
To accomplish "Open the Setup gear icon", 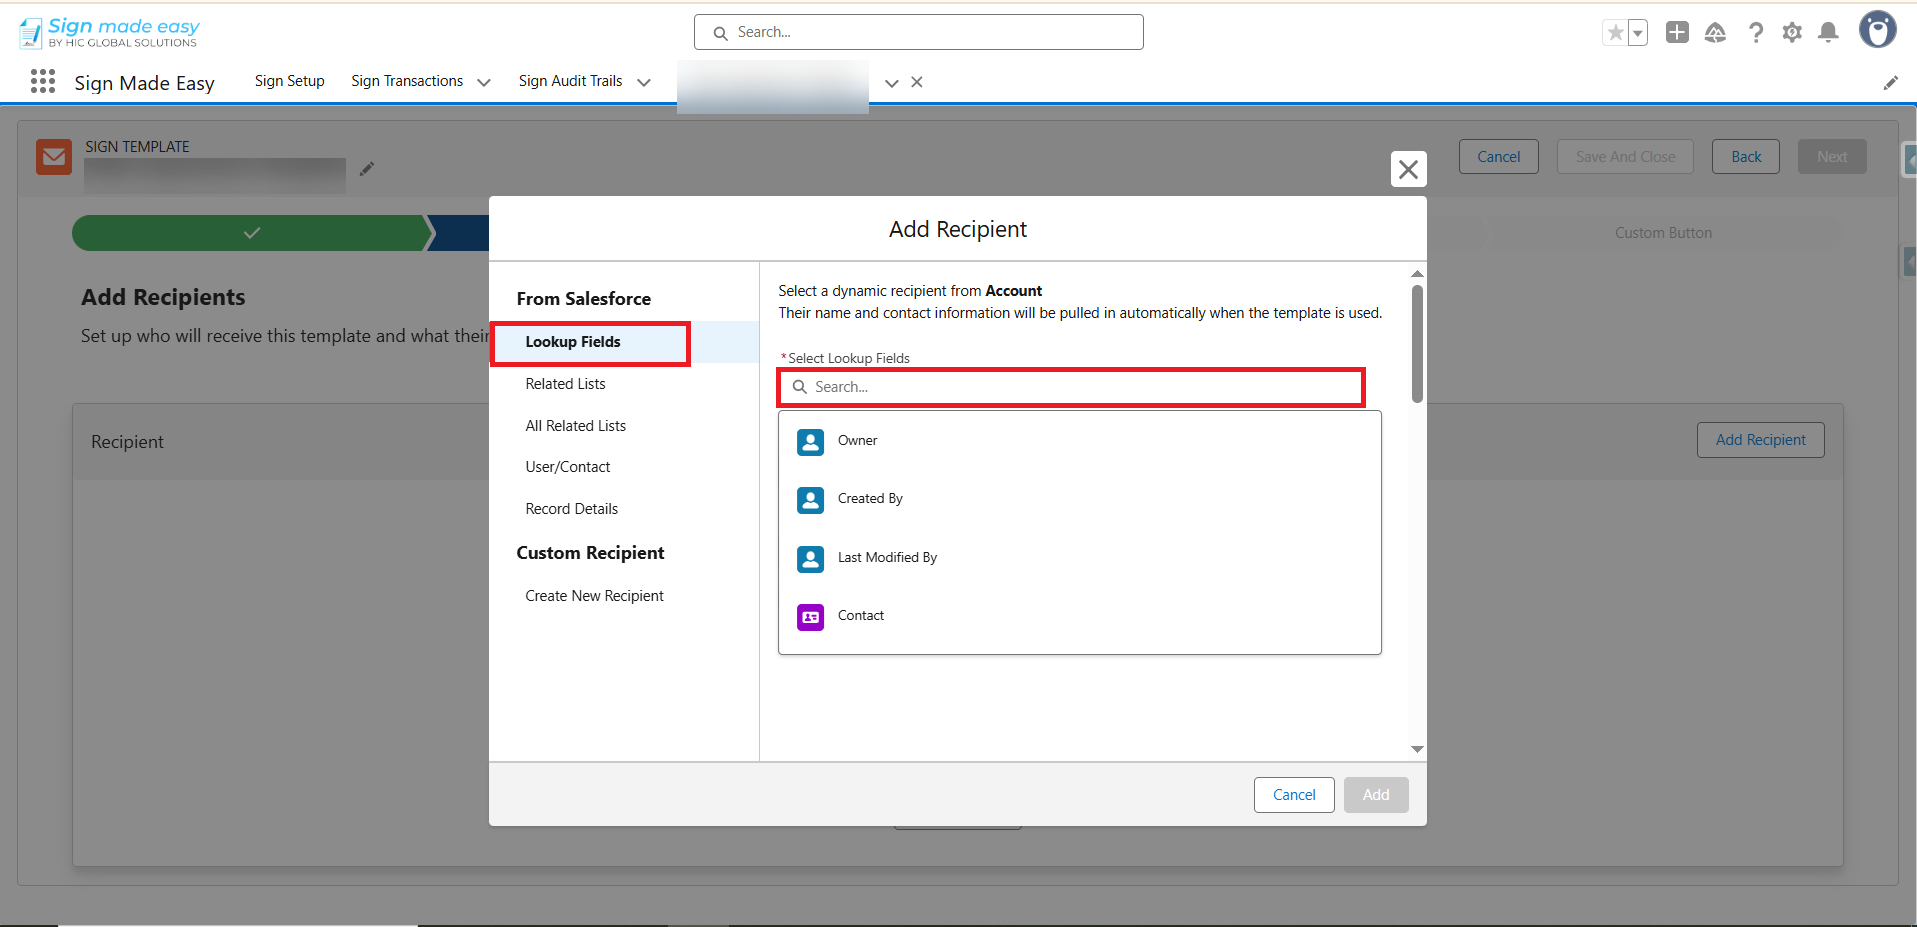I will (x=1792, y=33).
